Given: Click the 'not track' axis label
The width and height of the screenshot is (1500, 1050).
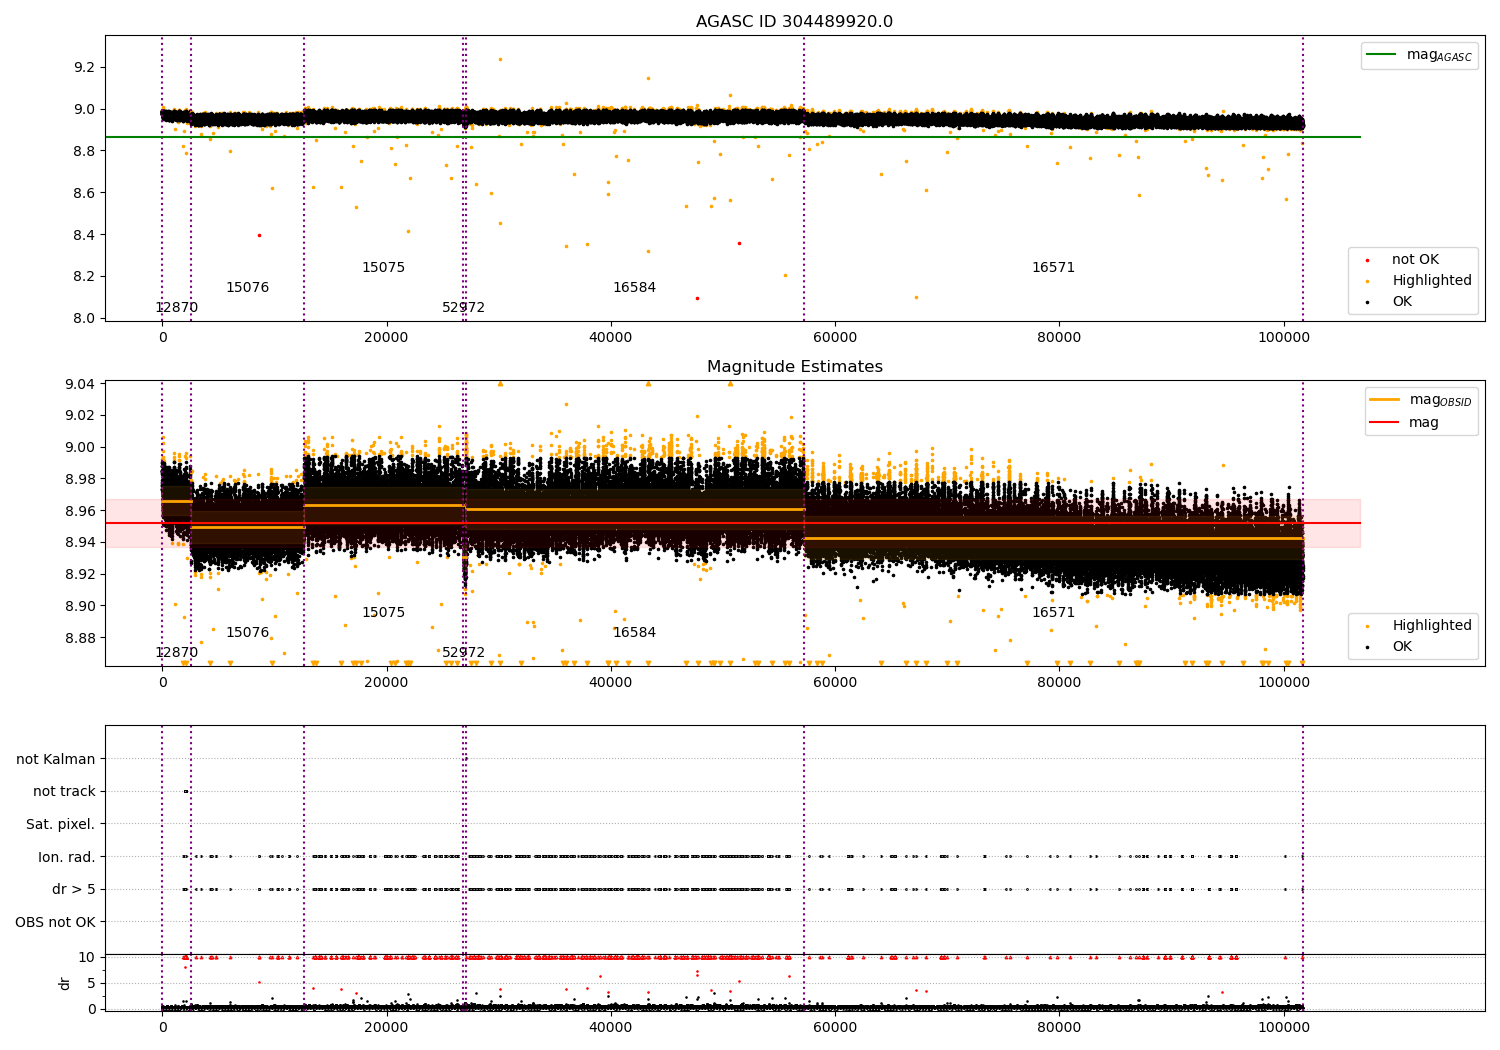Looking at the screenshot, I should pyautogui.click(x=64, y=792).
